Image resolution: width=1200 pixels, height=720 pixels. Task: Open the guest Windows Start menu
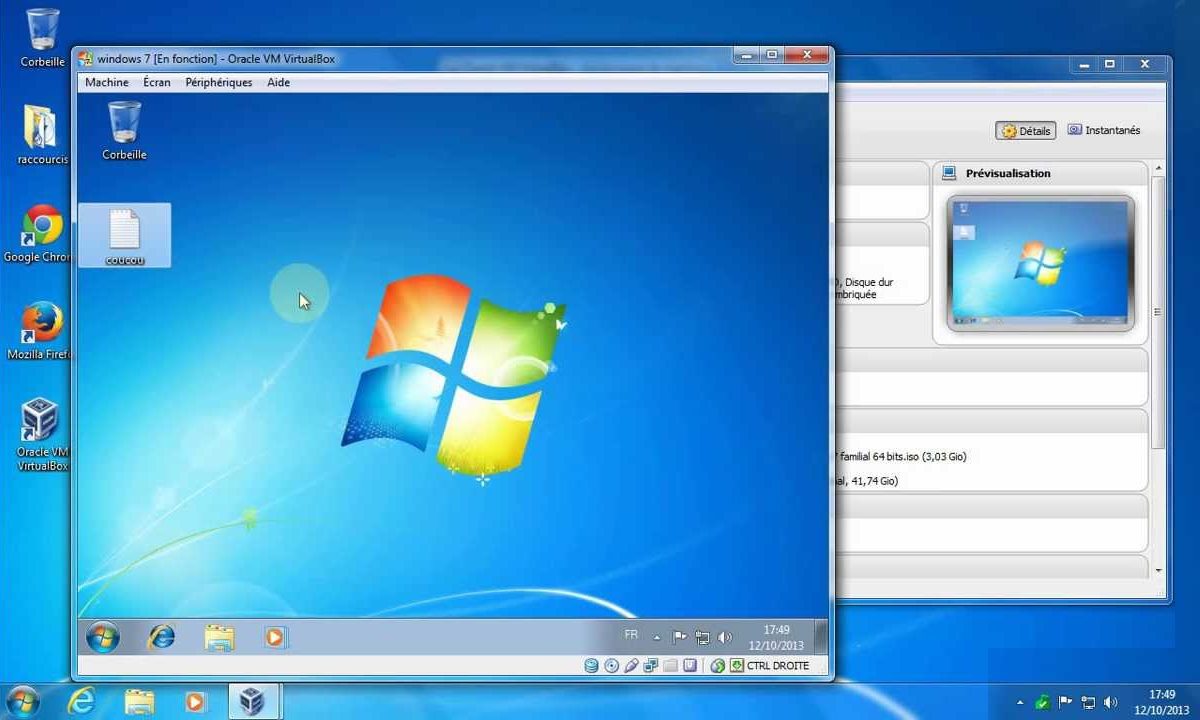point(103,636)
